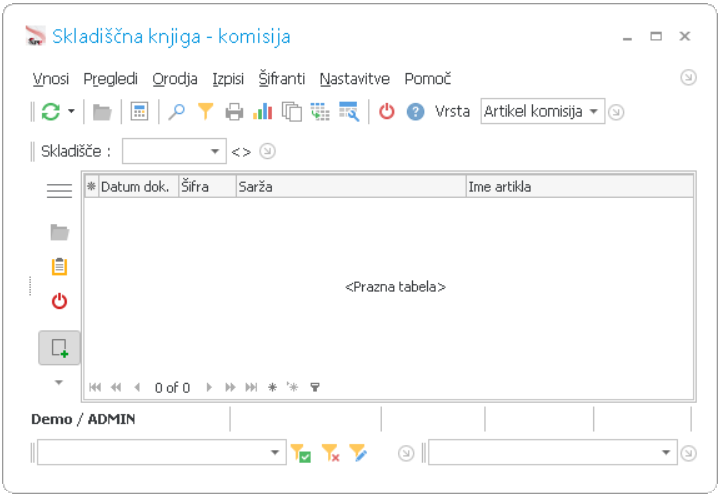
Task: Click the sidebar hamburger menu icon
Action: point(59,190)
